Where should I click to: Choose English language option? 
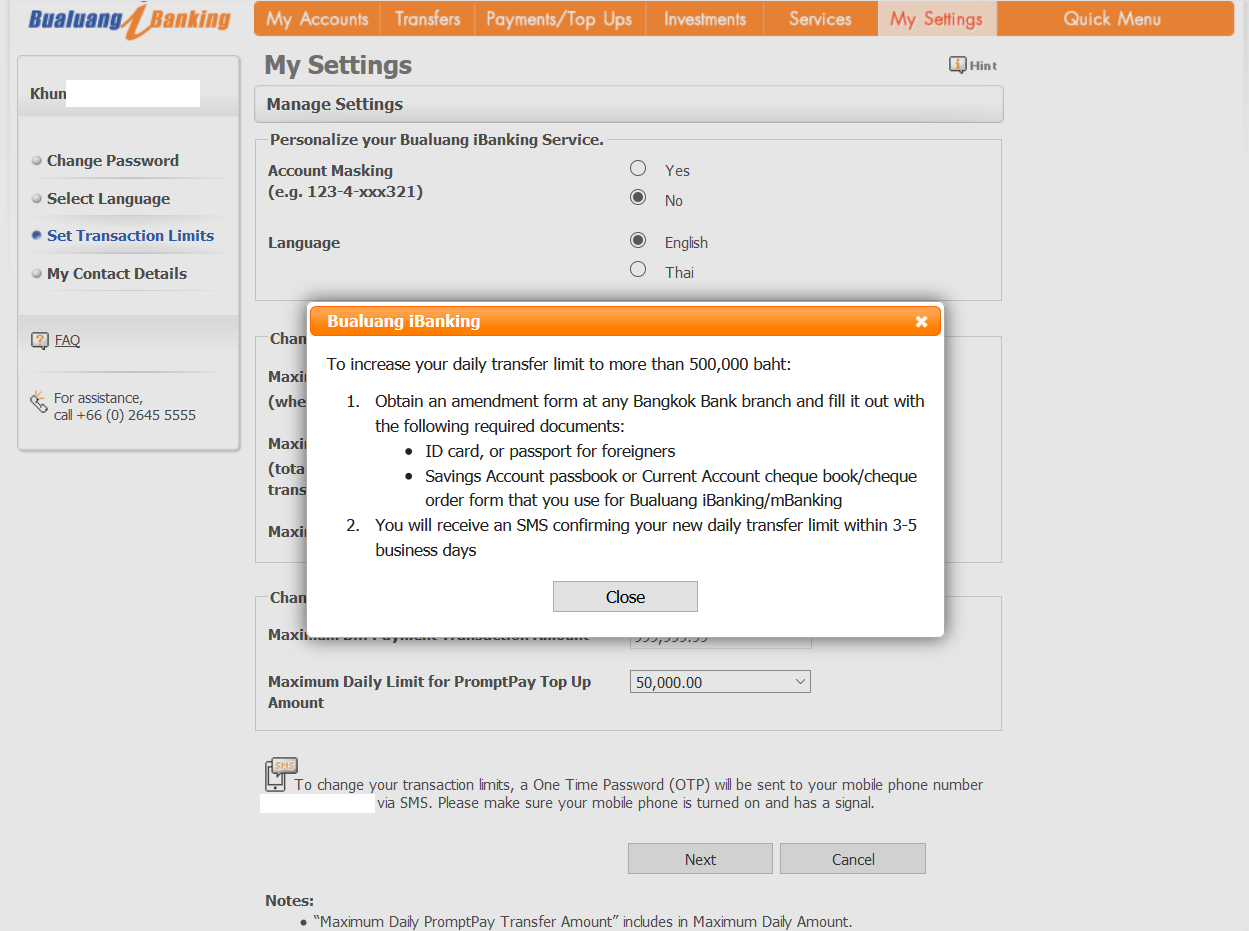(x=638, y=240)
